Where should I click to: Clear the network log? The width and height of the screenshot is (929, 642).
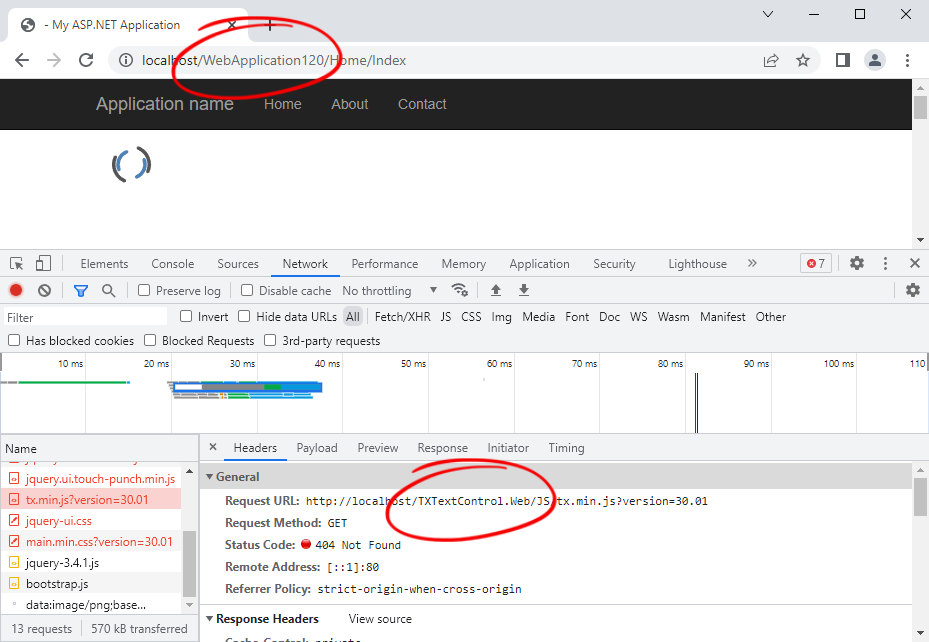point(44,290)
